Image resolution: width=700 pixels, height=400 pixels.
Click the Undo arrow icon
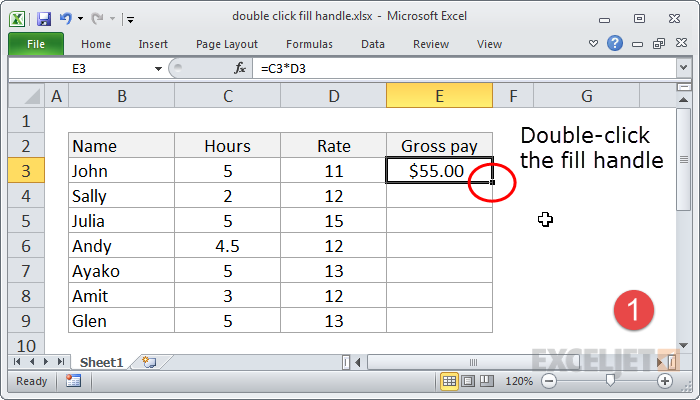point(66,18)
